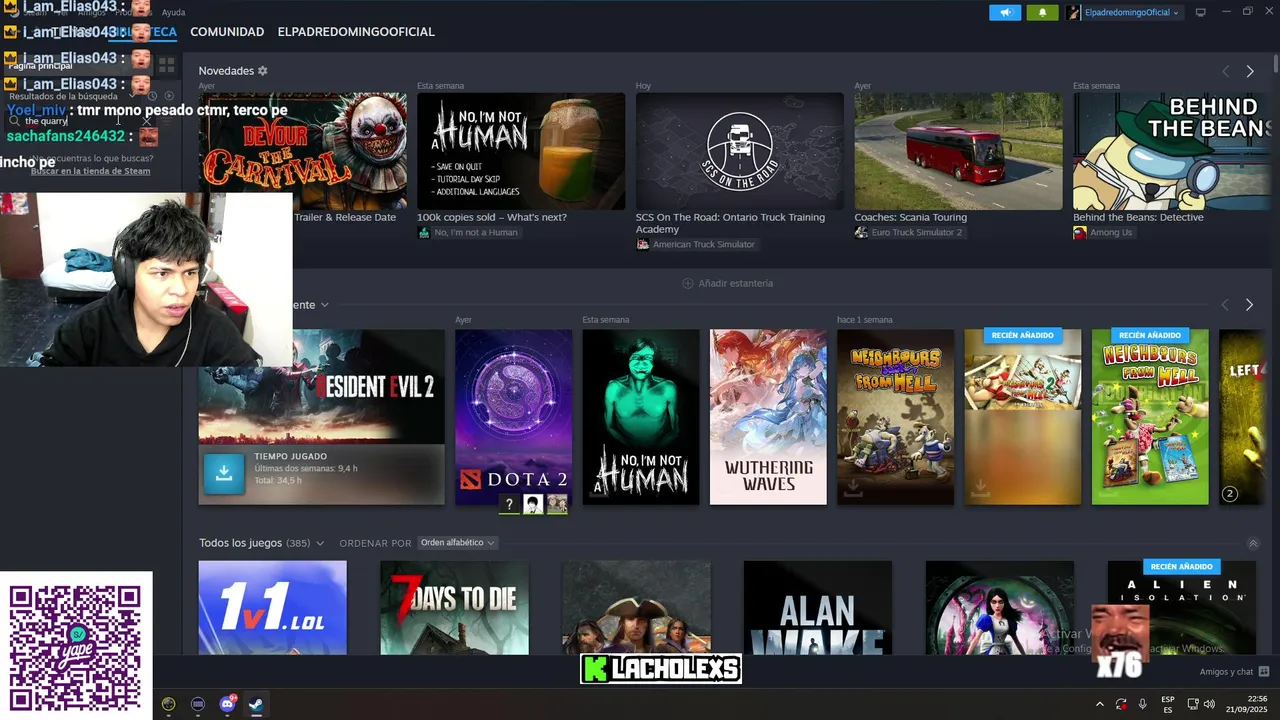Open the Ayuda menu

click(173, 12)
